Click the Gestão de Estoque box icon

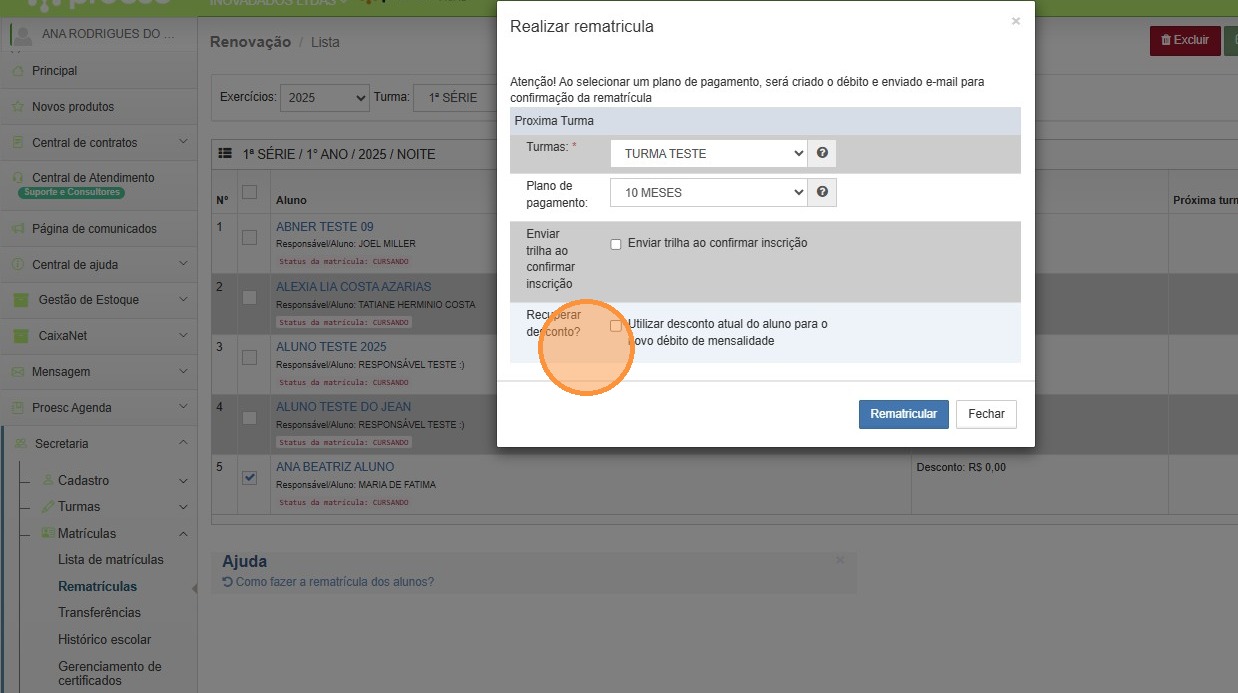20,300
